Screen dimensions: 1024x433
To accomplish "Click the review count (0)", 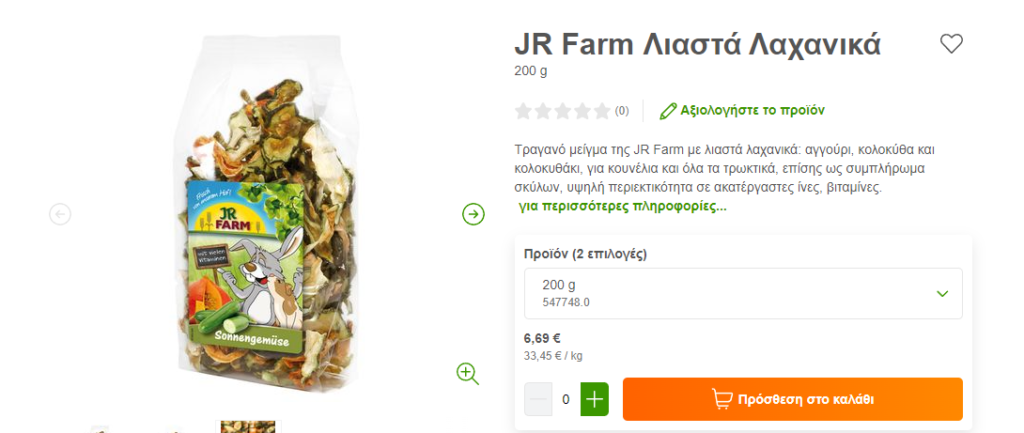I will pos(622,111).
